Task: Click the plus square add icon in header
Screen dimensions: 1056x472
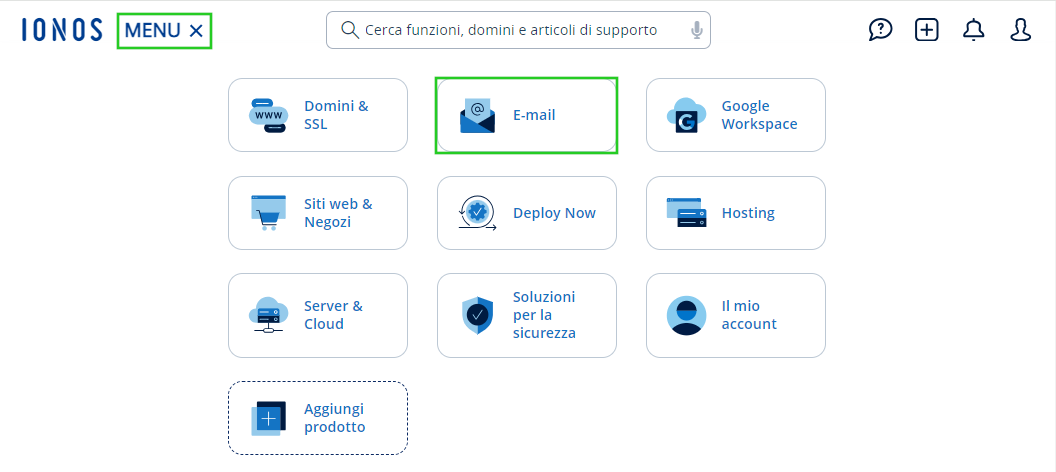Action: 927,30
